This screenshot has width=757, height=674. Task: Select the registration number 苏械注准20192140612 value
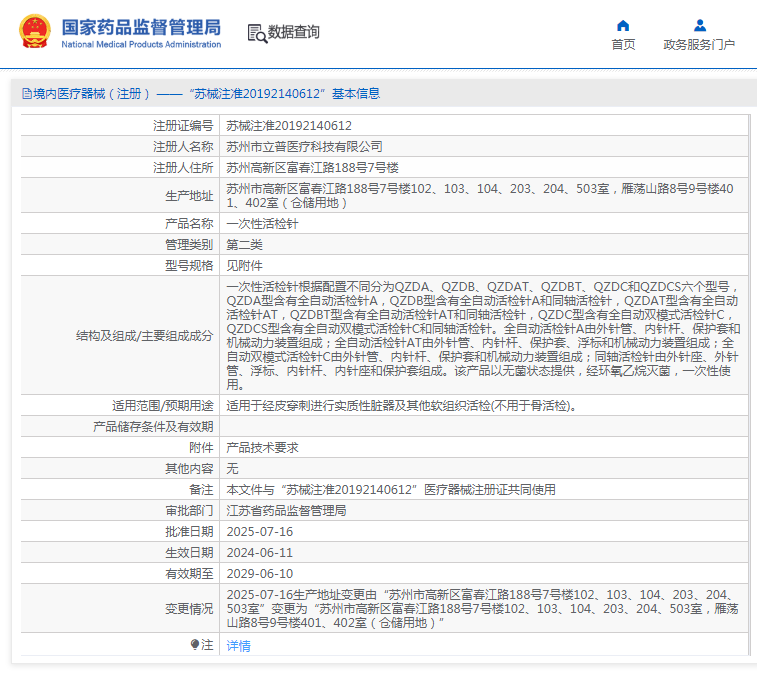(289, 126)
